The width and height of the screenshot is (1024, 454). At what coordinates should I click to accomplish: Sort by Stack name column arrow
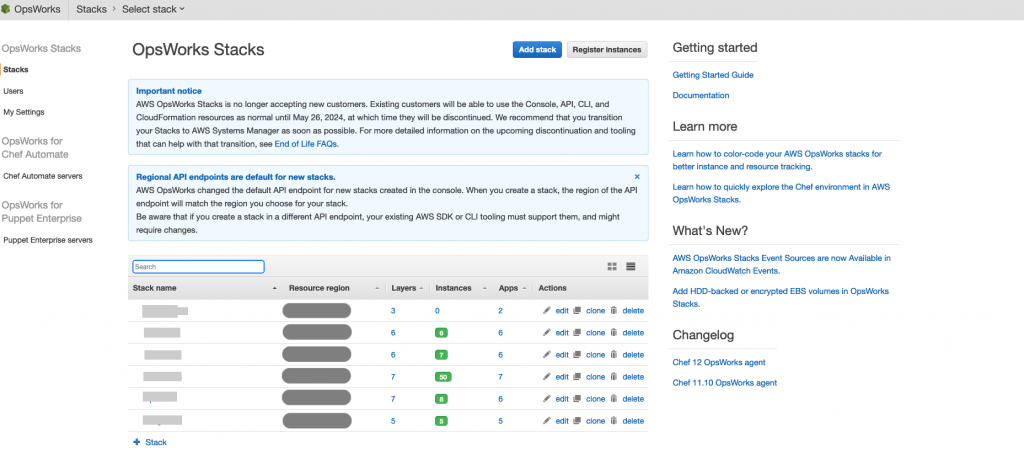coord(274,288)
